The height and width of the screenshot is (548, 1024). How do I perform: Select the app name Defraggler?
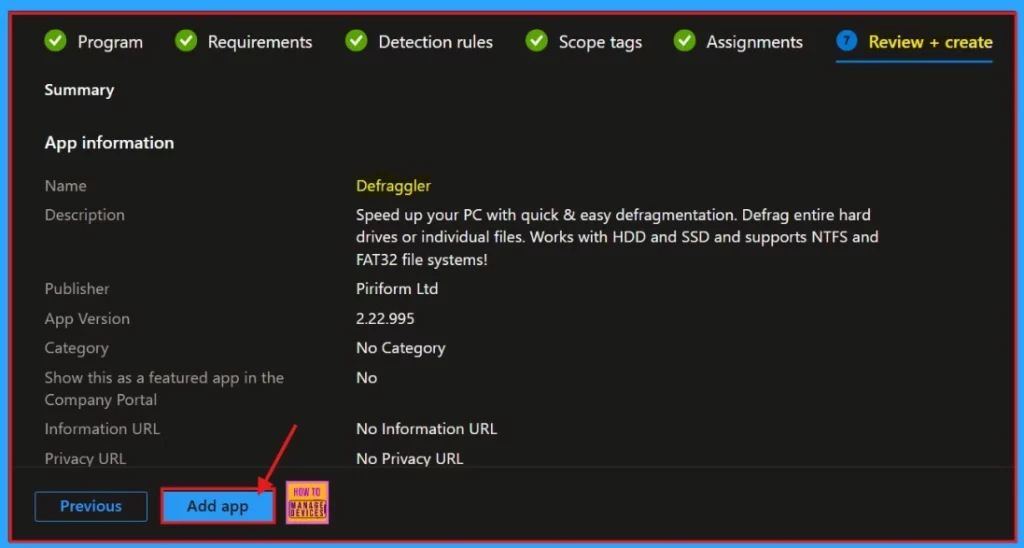click(x=393, y=186)
